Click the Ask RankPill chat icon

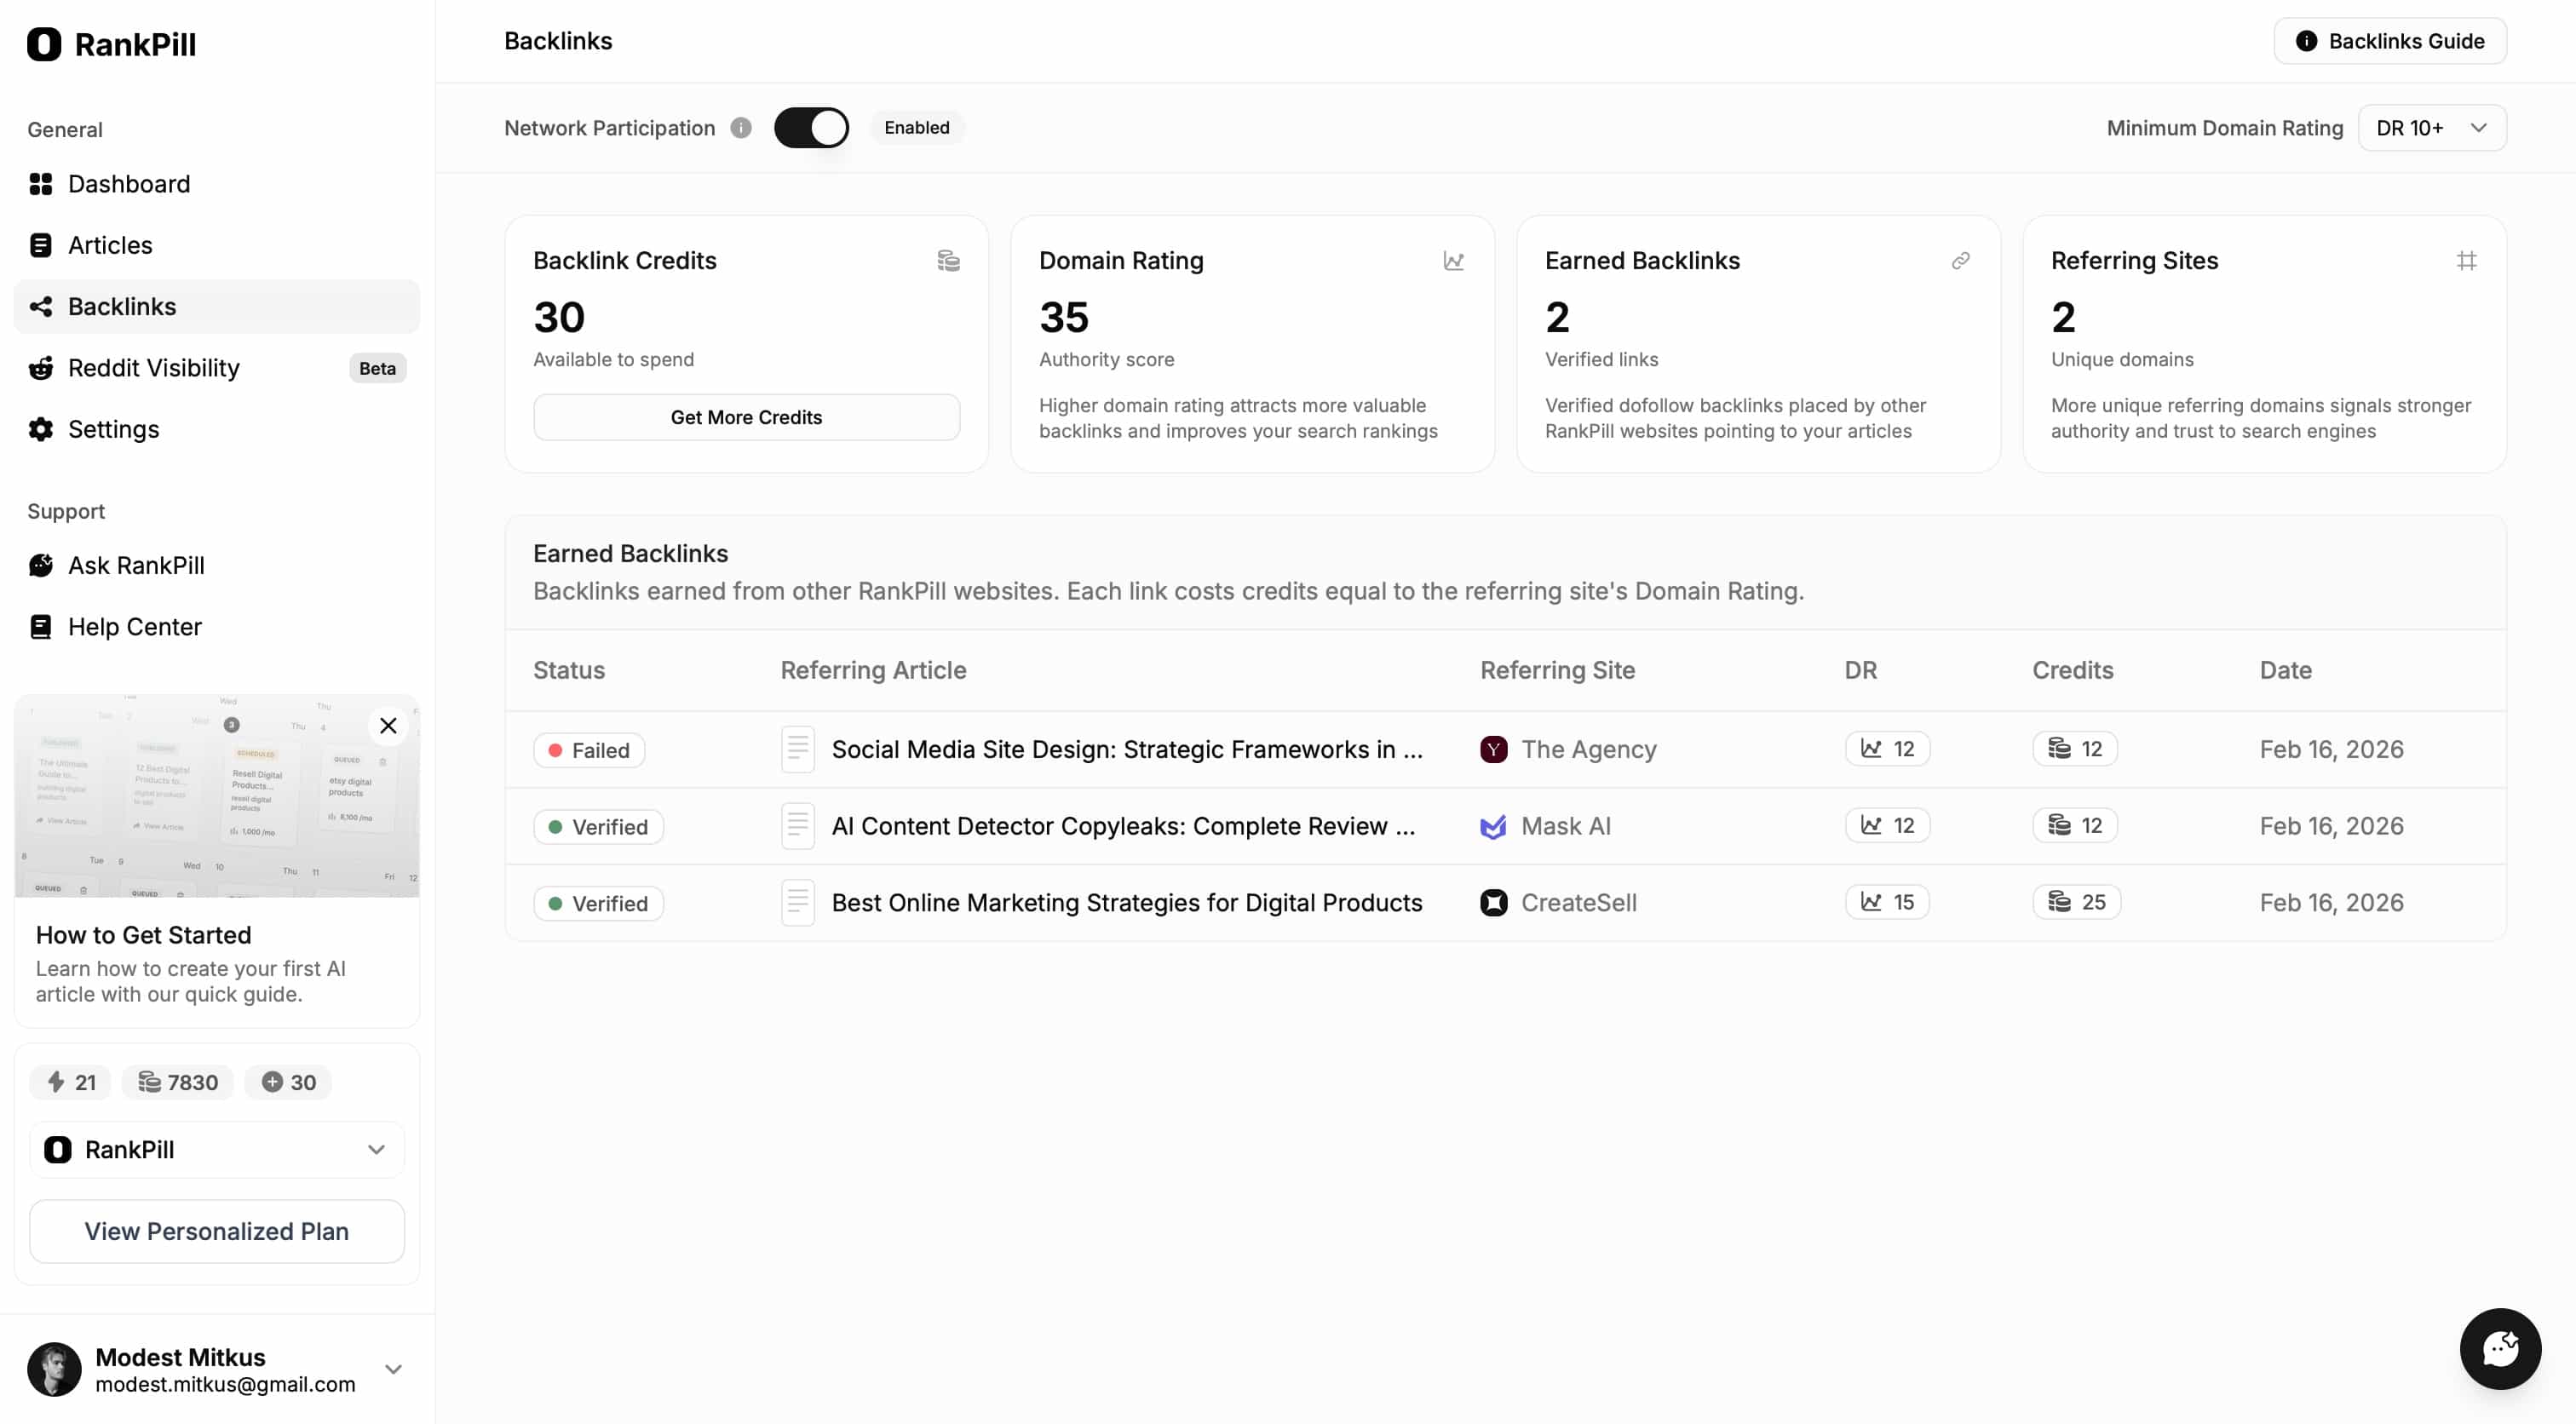pos(40,565)
